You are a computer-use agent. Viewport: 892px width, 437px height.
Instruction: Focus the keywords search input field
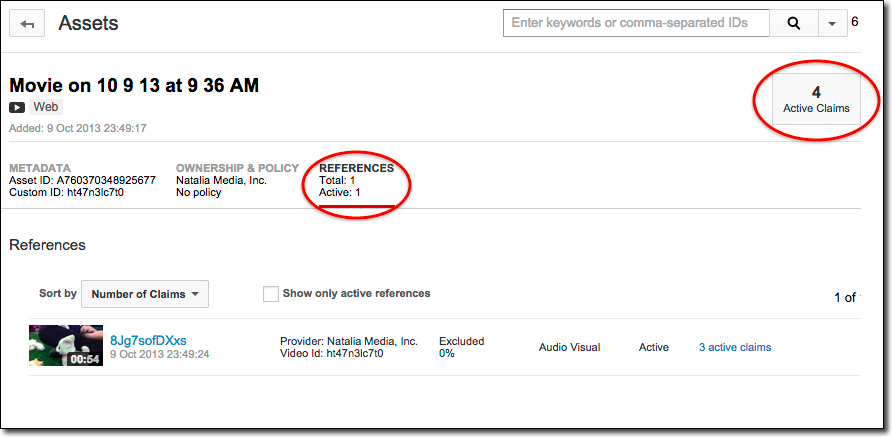(x=637, y=23)
